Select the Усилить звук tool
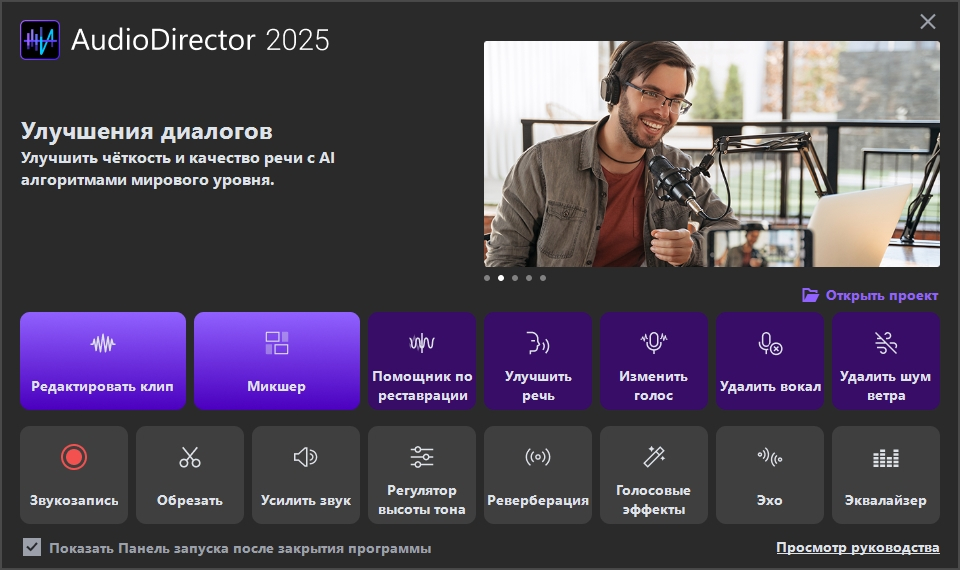 306,475
